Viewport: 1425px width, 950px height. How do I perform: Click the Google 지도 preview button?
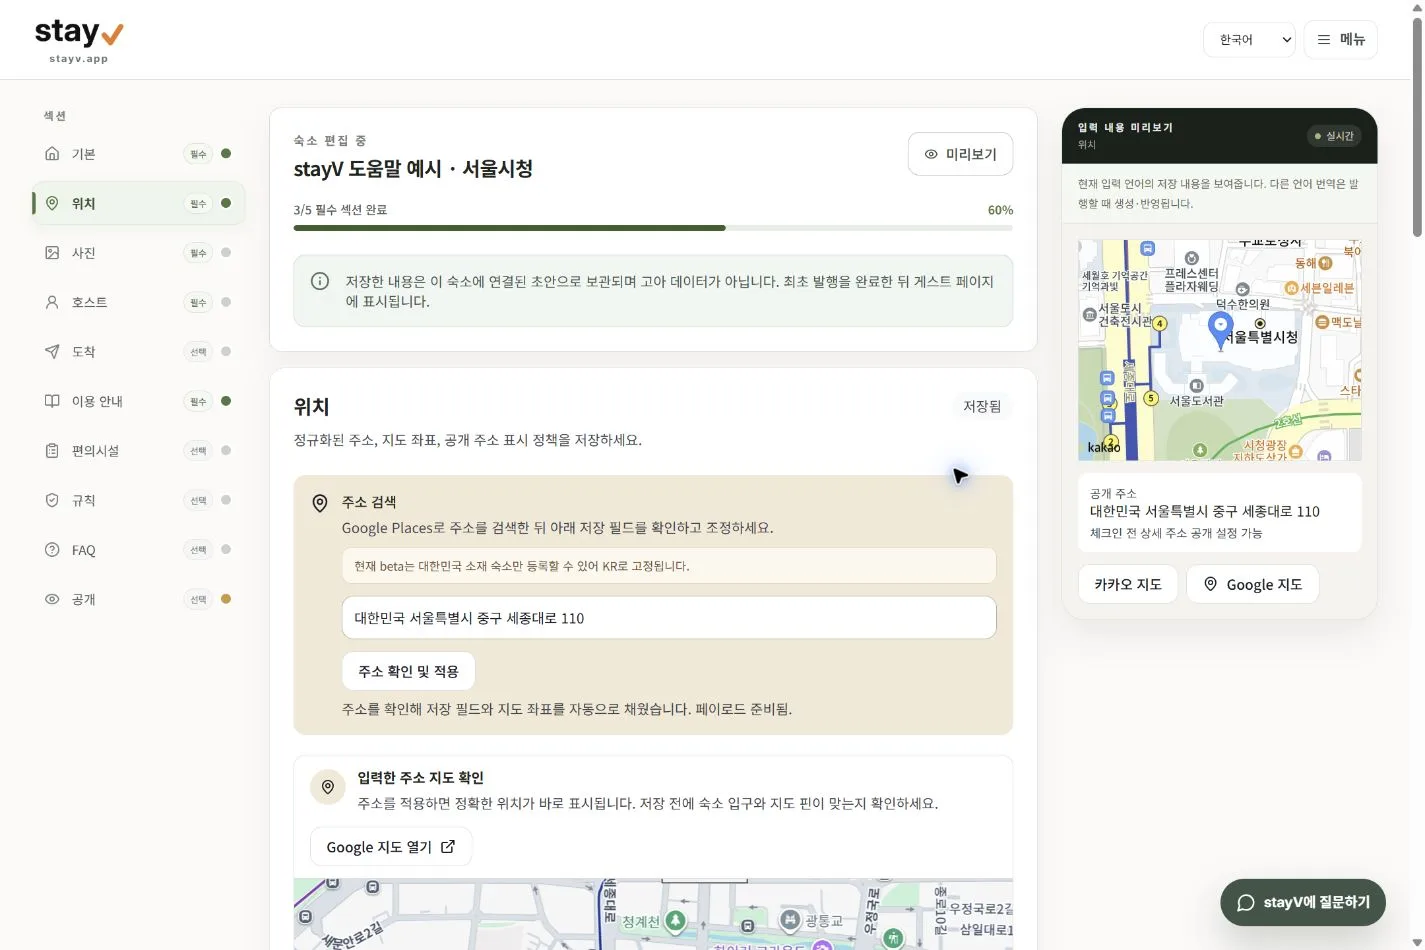[1252, 584]
